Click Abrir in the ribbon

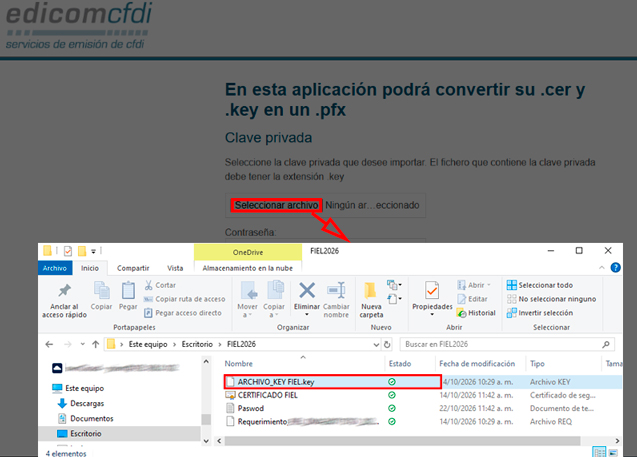(474, 285)
